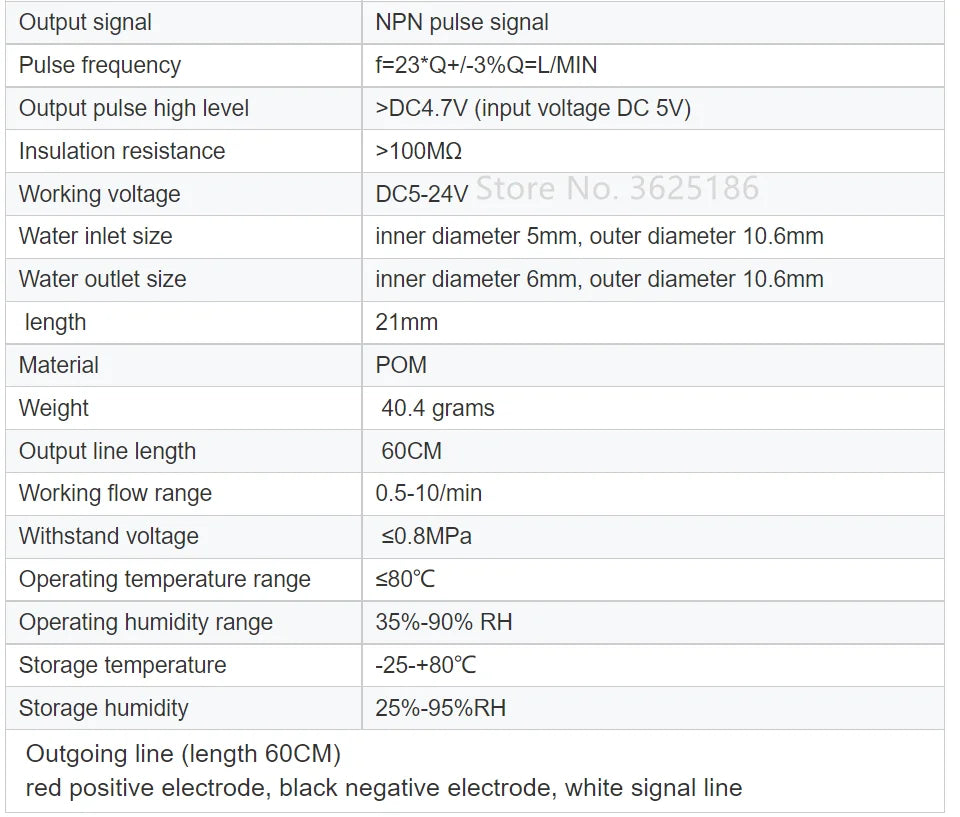Viewport: 960px width, 817px height.
Task: Click the '0.5-10/min' flow range value
Action: [429, 493]
